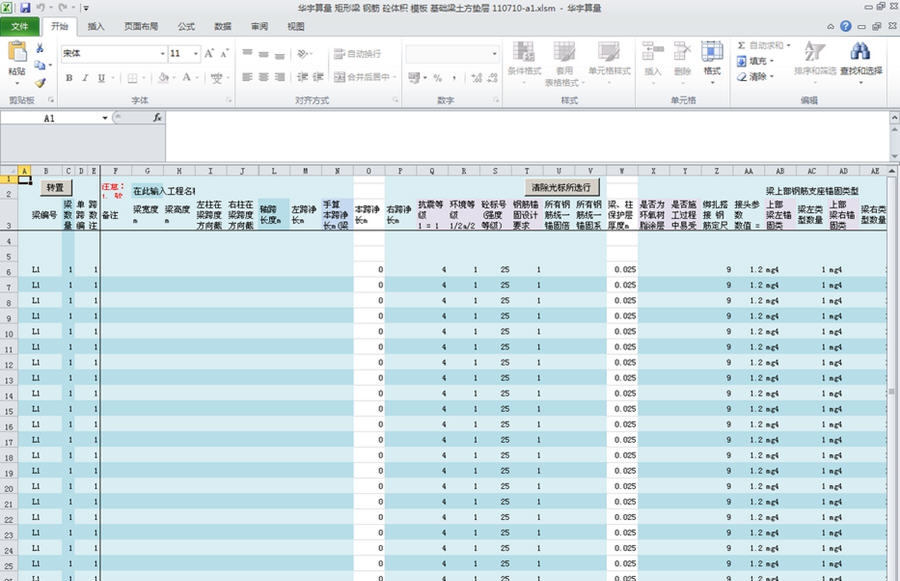Click the 清除光标所选行 button
The width and height of the screenshot is (900, 581).
click(561, 187)
